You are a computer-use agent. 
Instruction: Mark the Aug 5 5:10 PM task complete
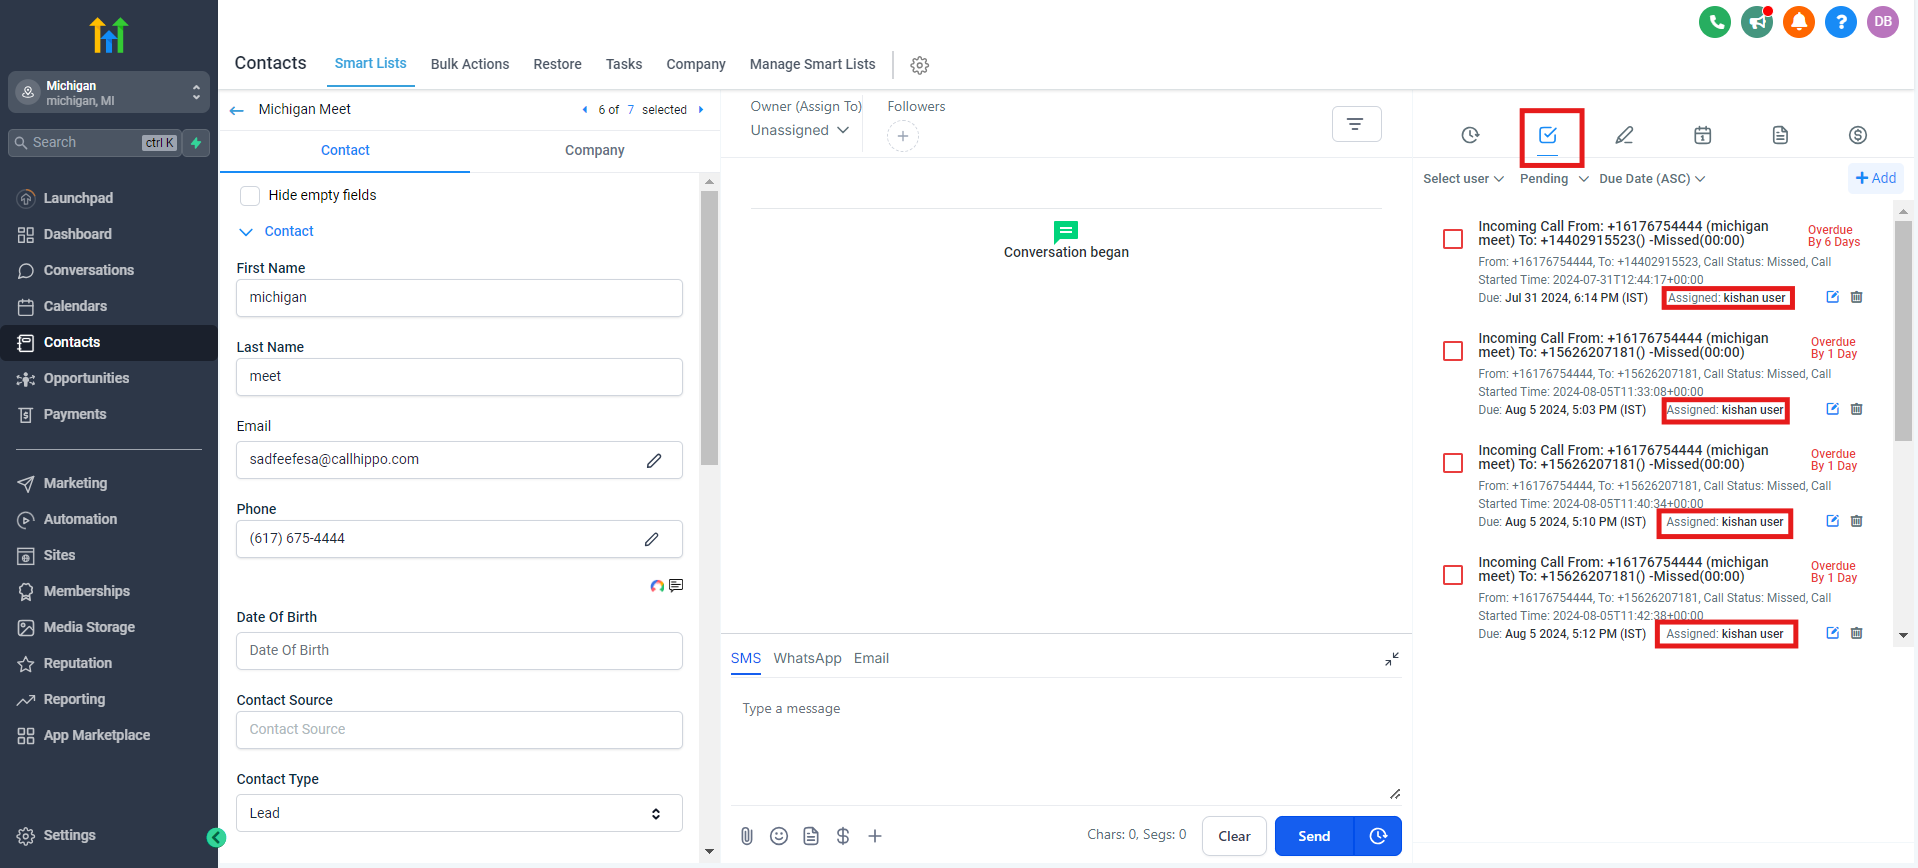click(1453, 463)
